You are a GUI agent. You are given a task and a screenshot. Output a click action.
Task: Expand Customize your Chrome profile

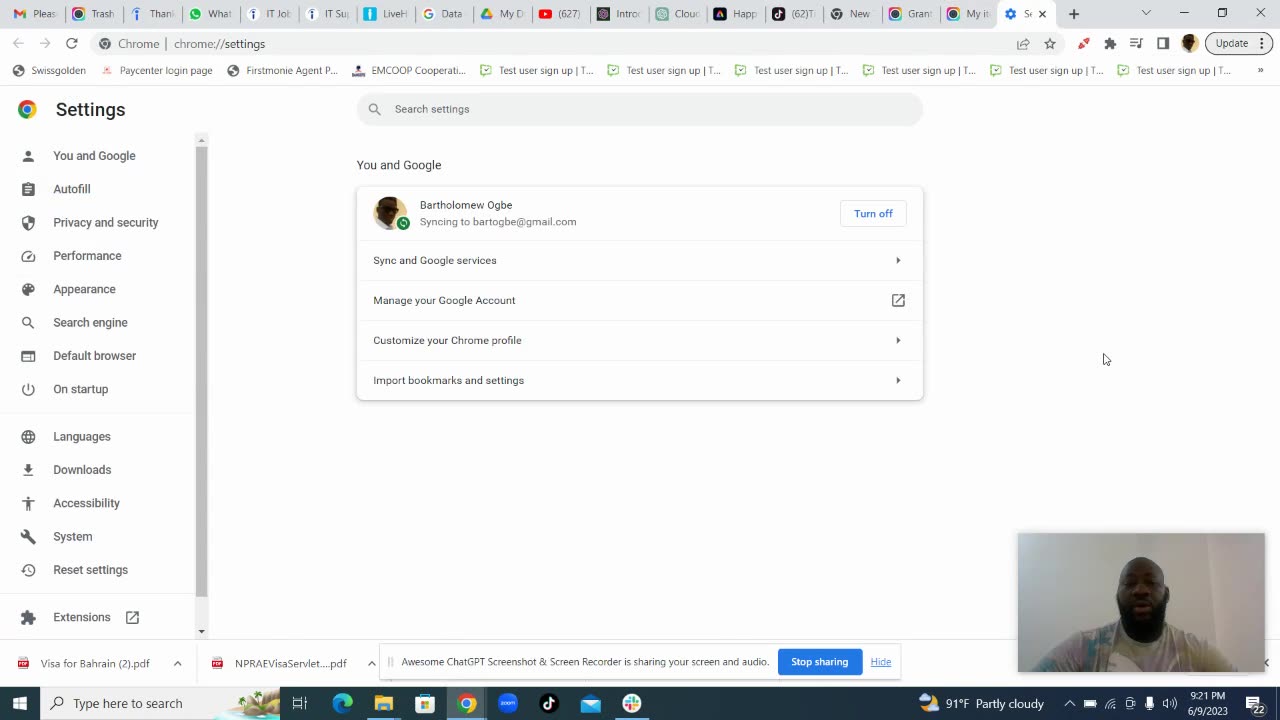click(x=639, y=340)
